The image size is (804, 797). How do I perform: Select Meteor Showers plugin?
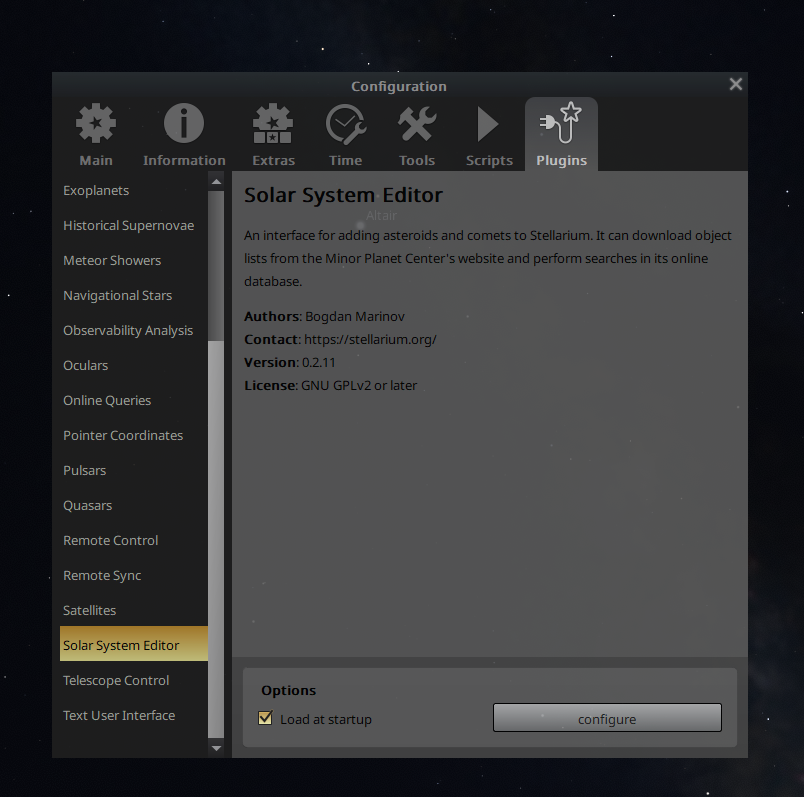coord(134,260)
